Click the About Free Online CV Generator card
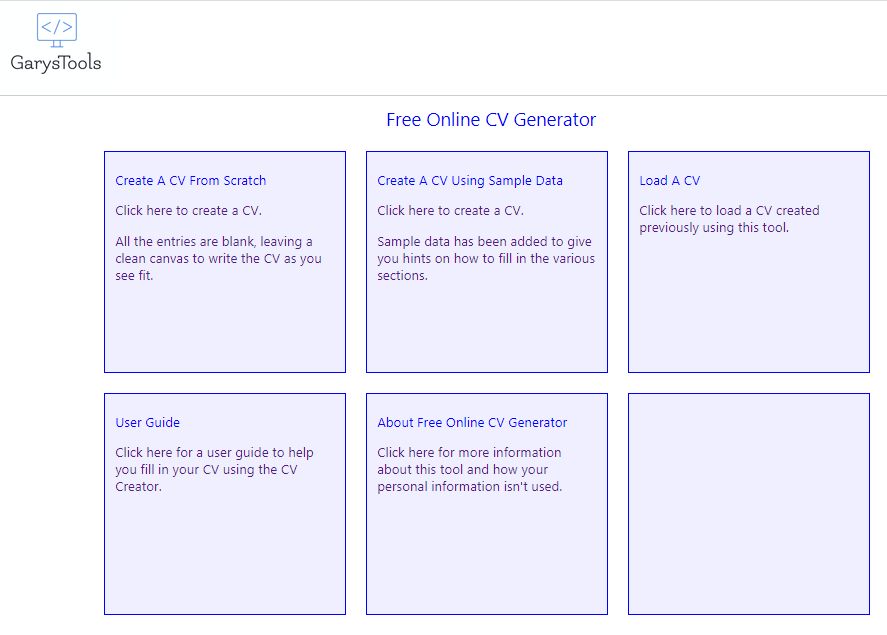This screenshot has height=635, width=887. click(x=486, y=550)
